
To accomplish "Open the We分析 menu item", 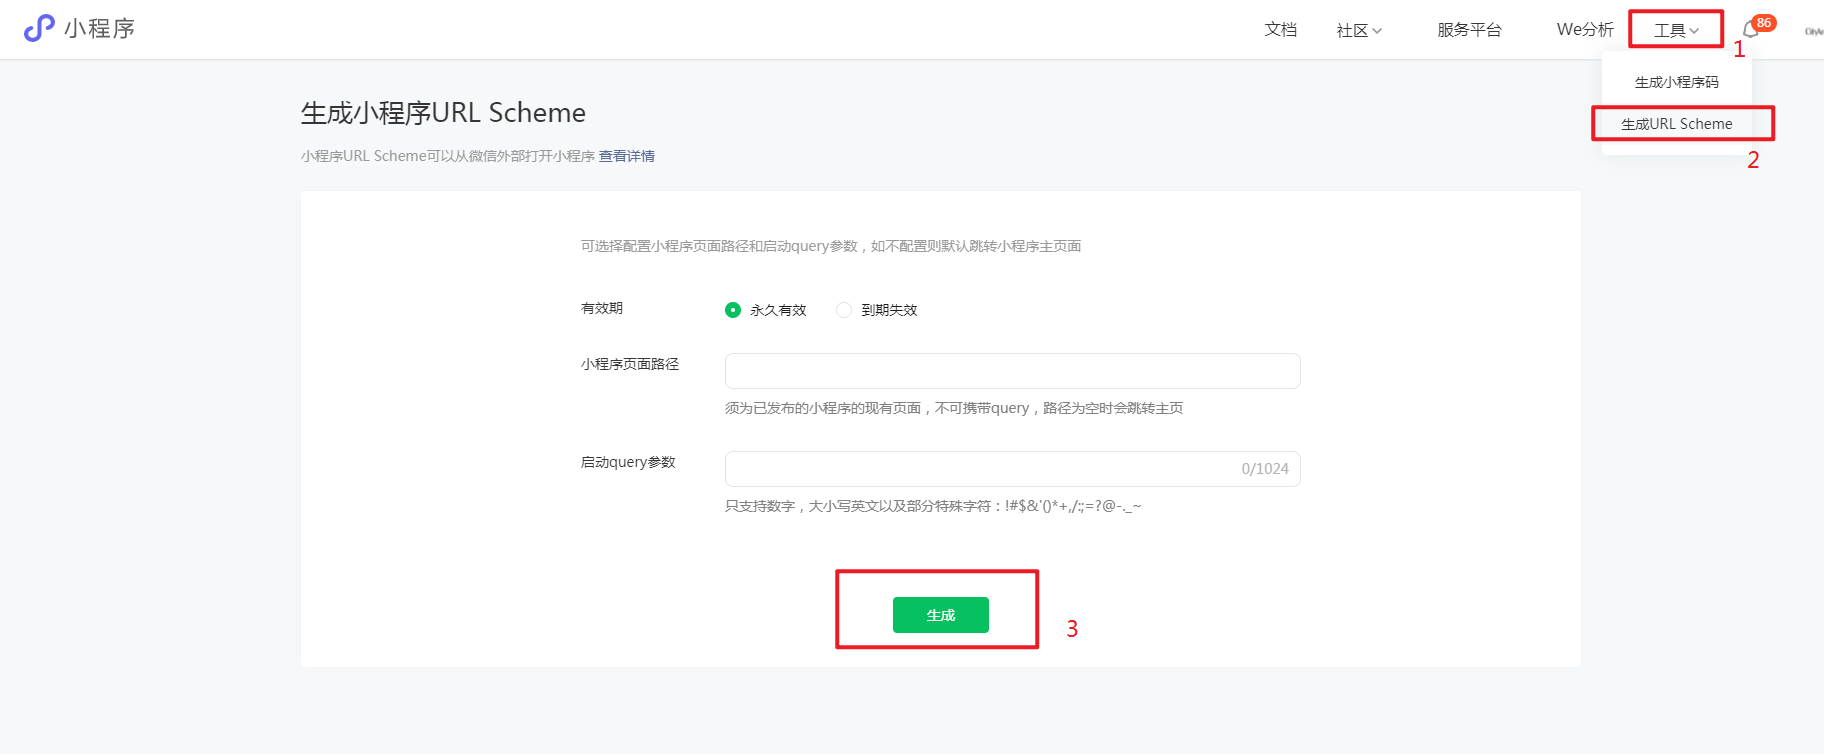I will pos(1585,30).
